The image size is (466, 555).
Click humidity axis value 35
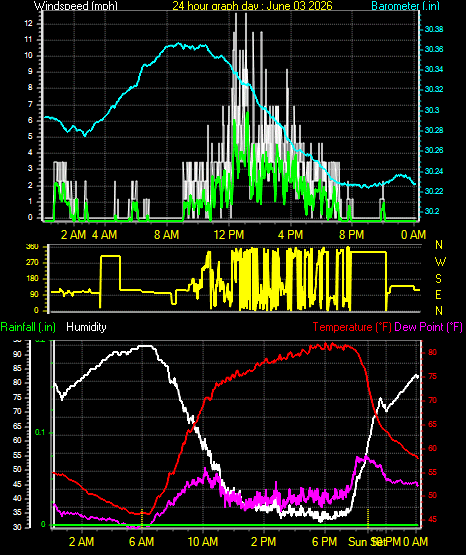pos(17,513)
